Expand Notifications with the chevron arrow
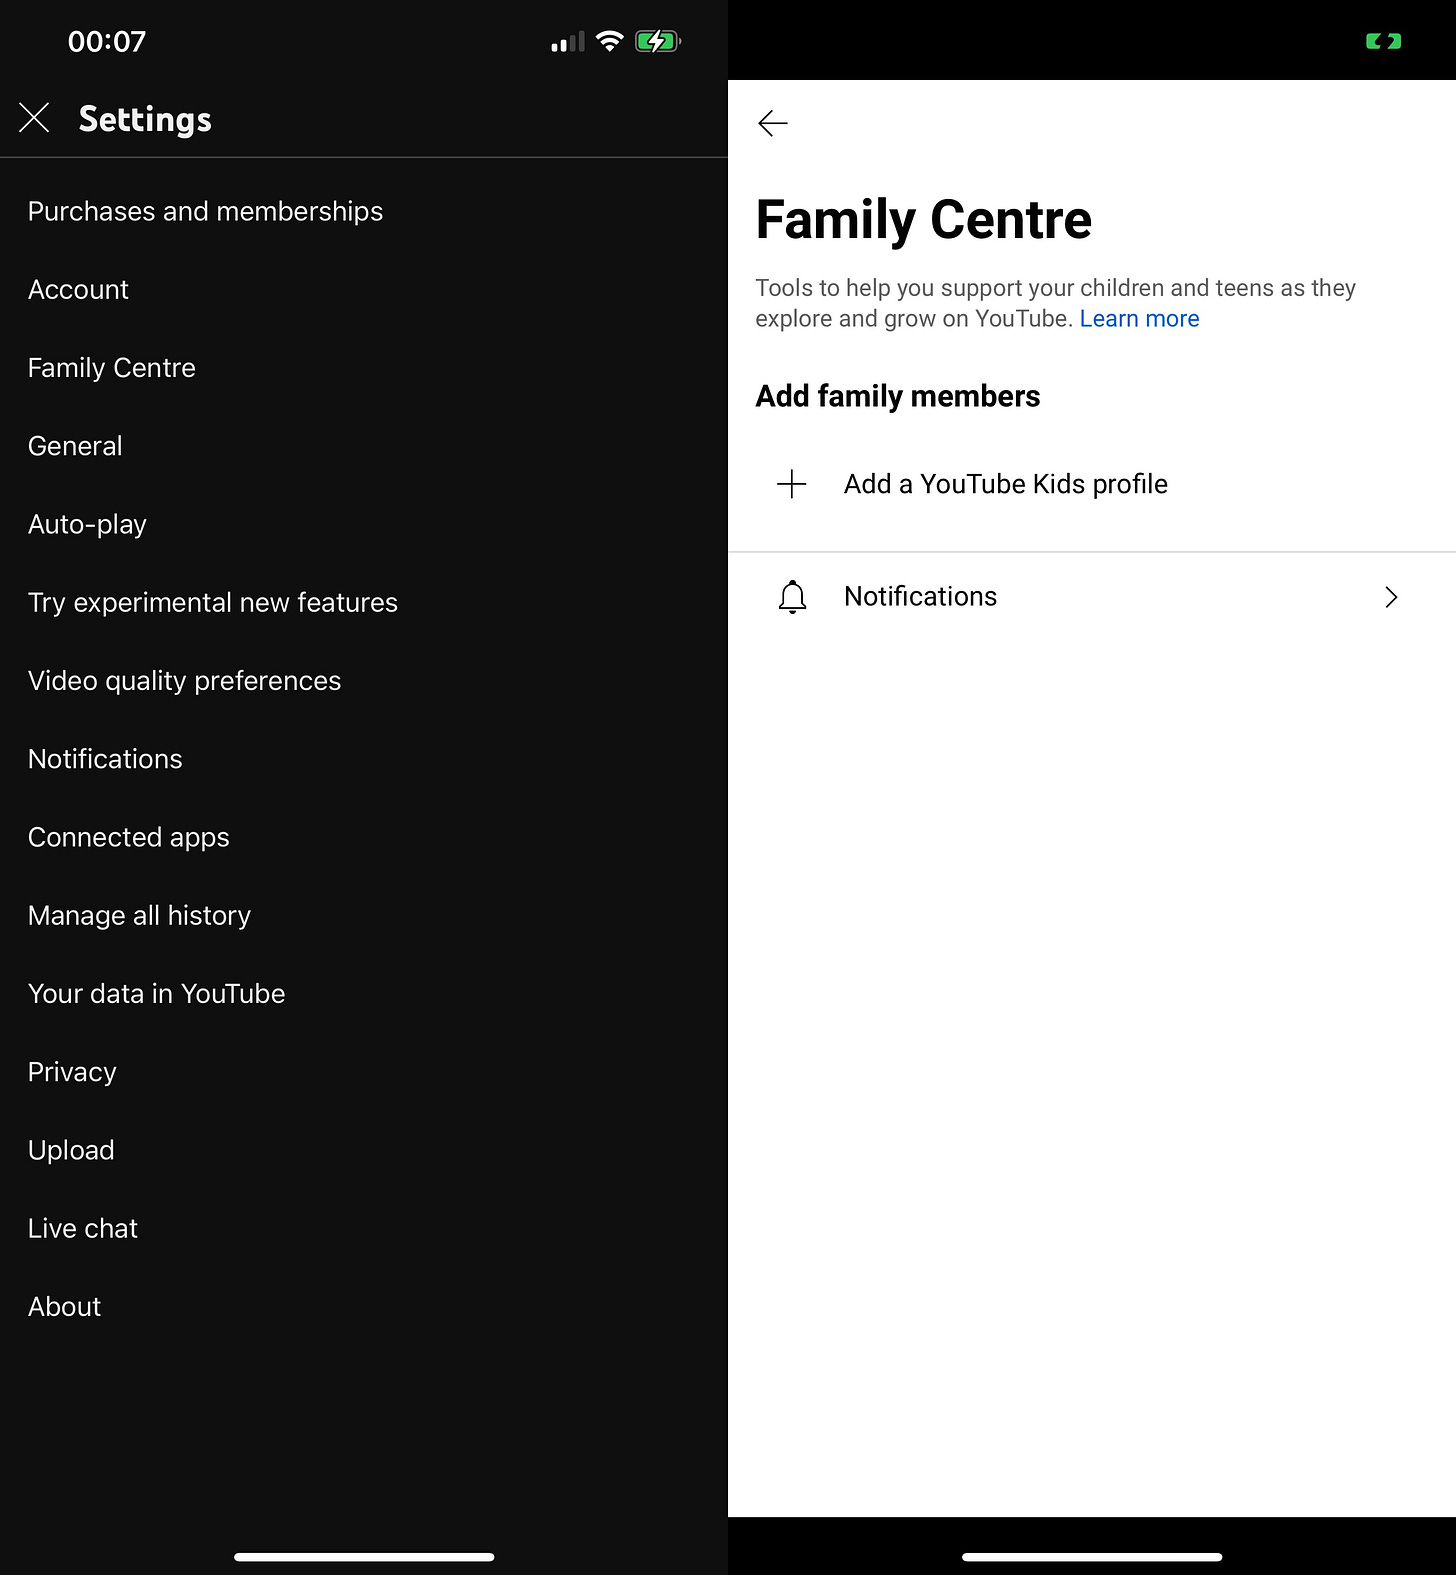1456x1575 pixels. pyautogui.click(x=1391, y=597)
